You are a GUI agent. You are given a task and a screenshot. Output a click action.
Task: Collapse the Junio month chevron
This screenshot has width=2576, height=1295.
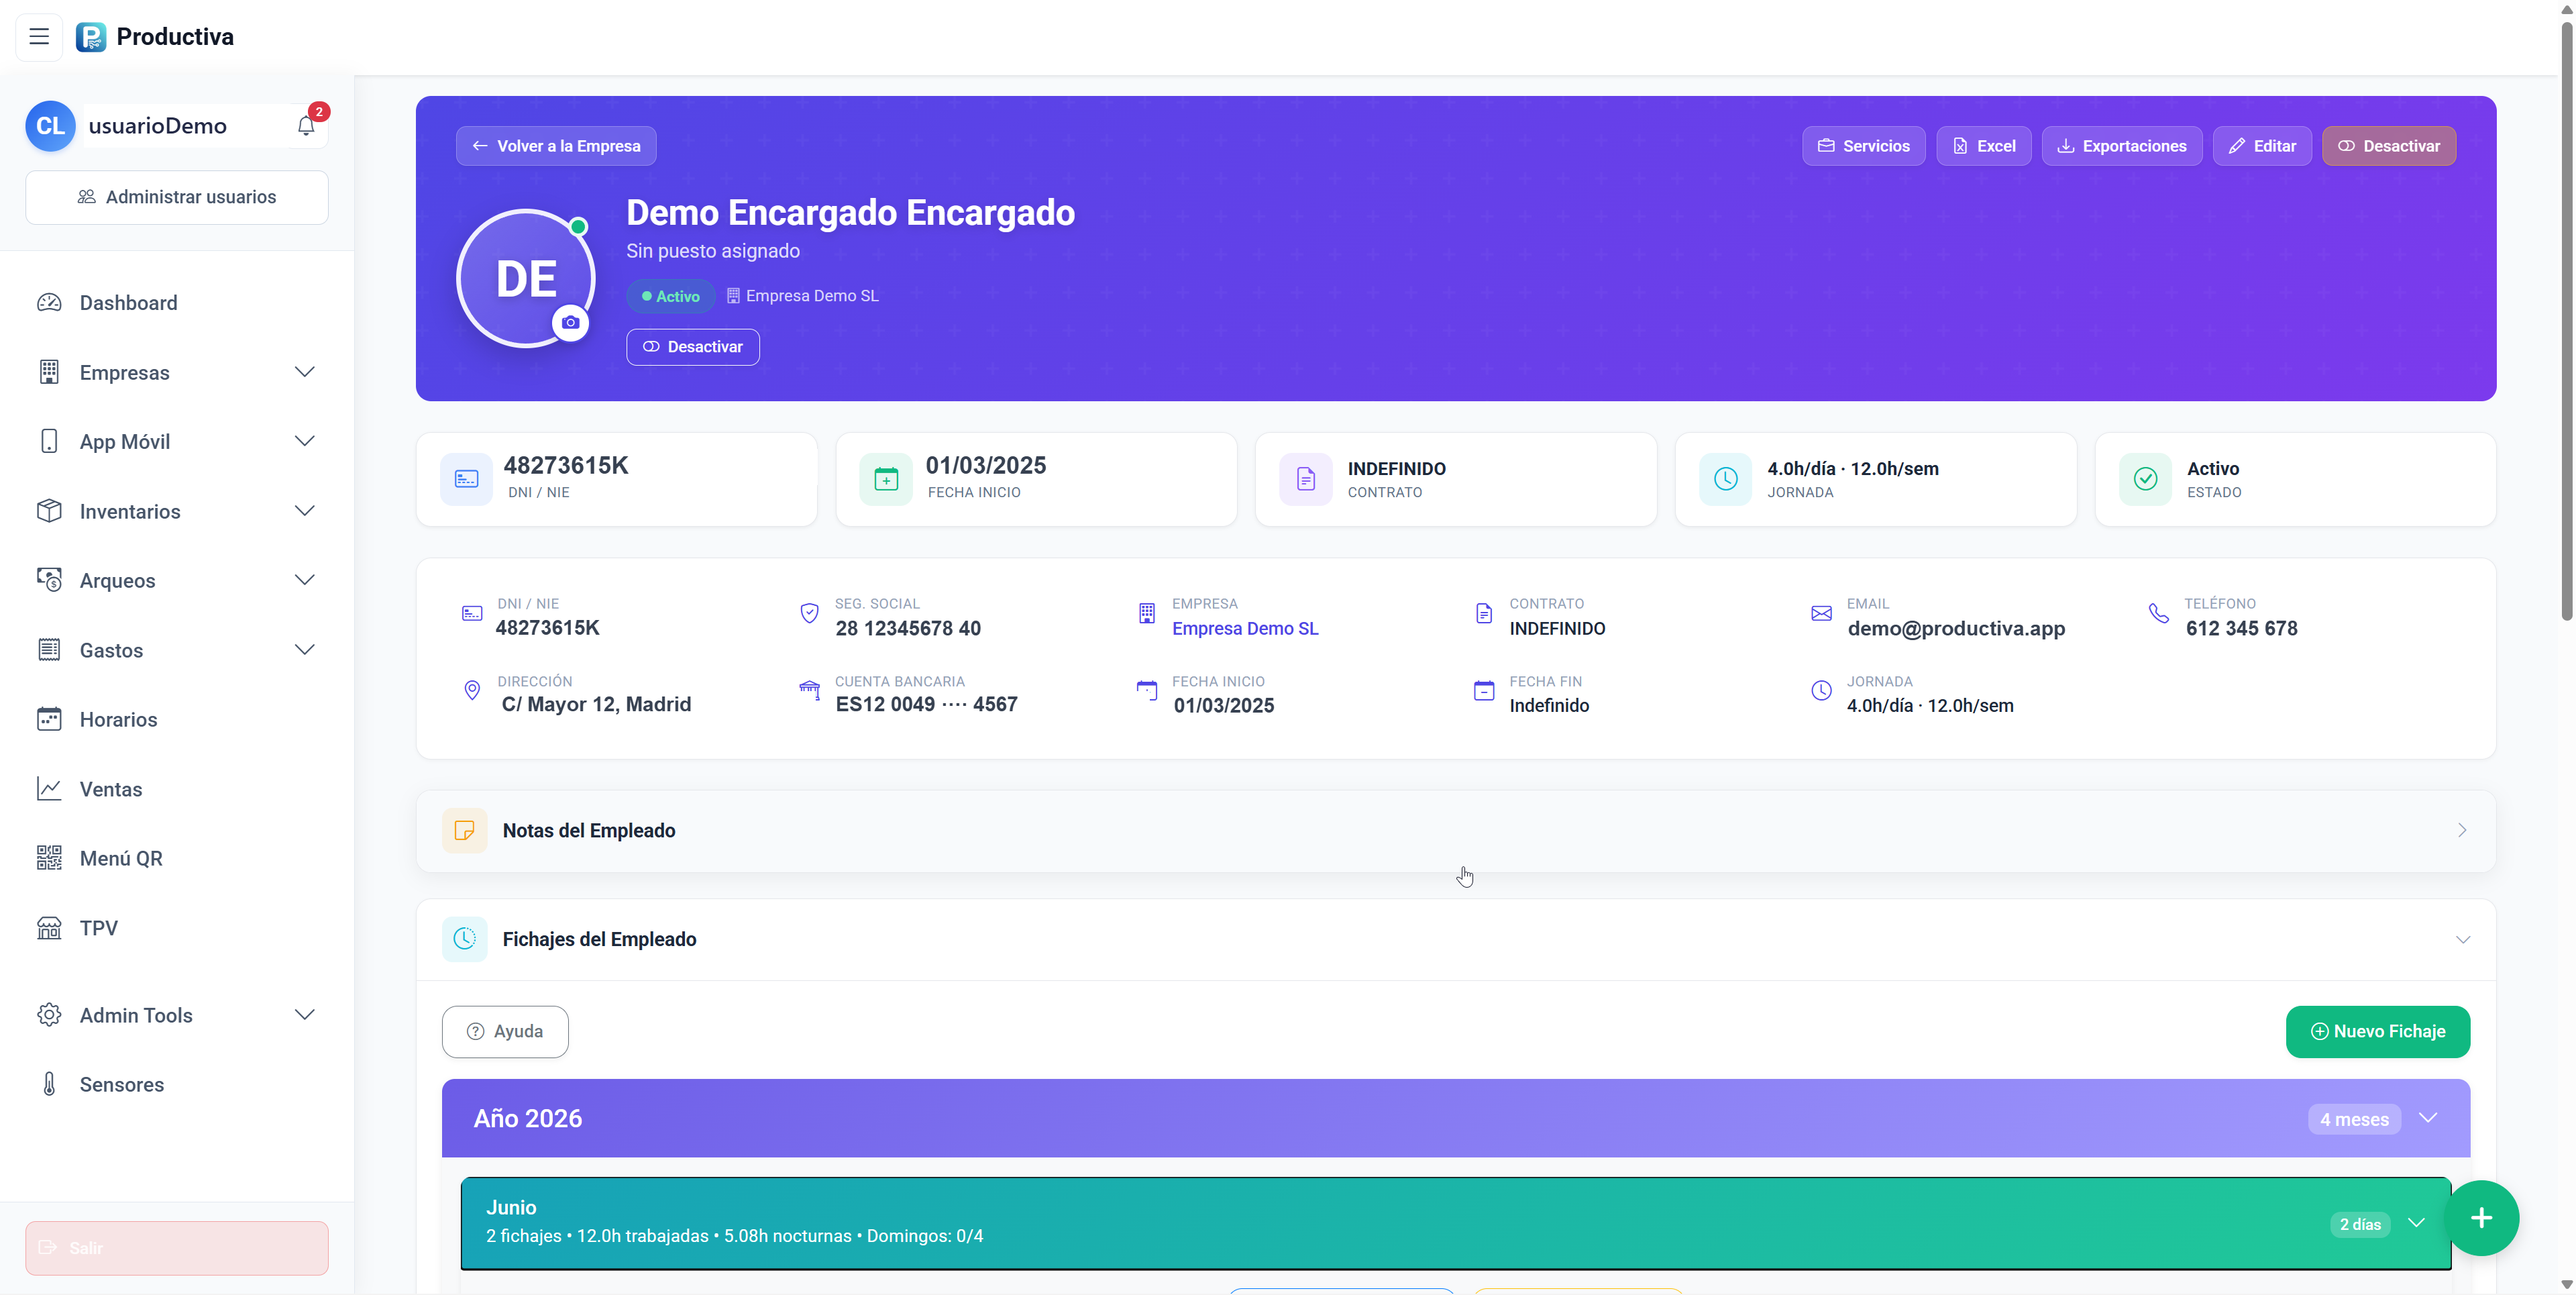pos(2416,1223)
